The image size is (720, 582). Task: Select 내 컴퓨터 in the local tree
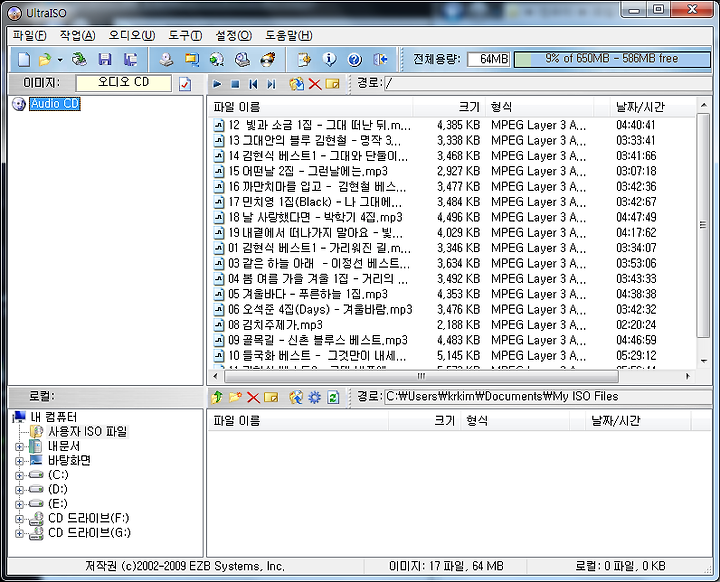[54, 417]
